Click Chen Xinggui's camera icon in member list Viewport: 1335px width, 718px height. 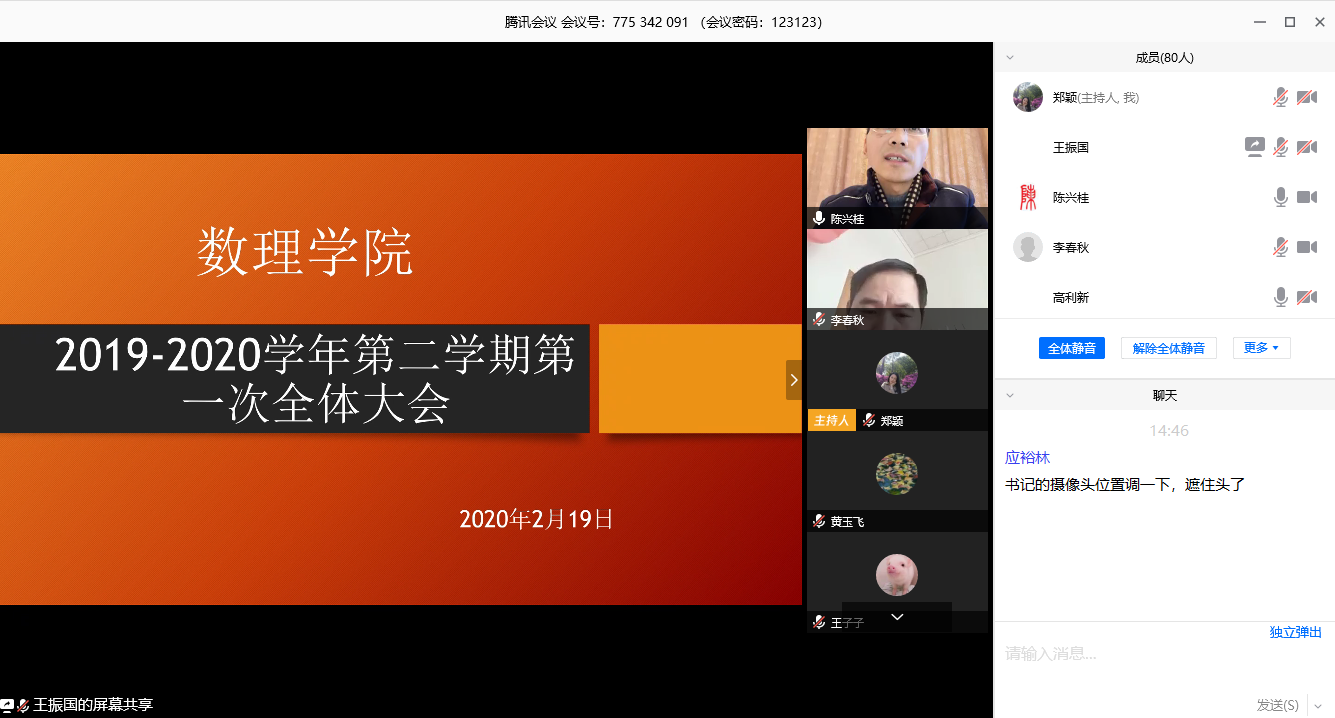point(1306,197)
